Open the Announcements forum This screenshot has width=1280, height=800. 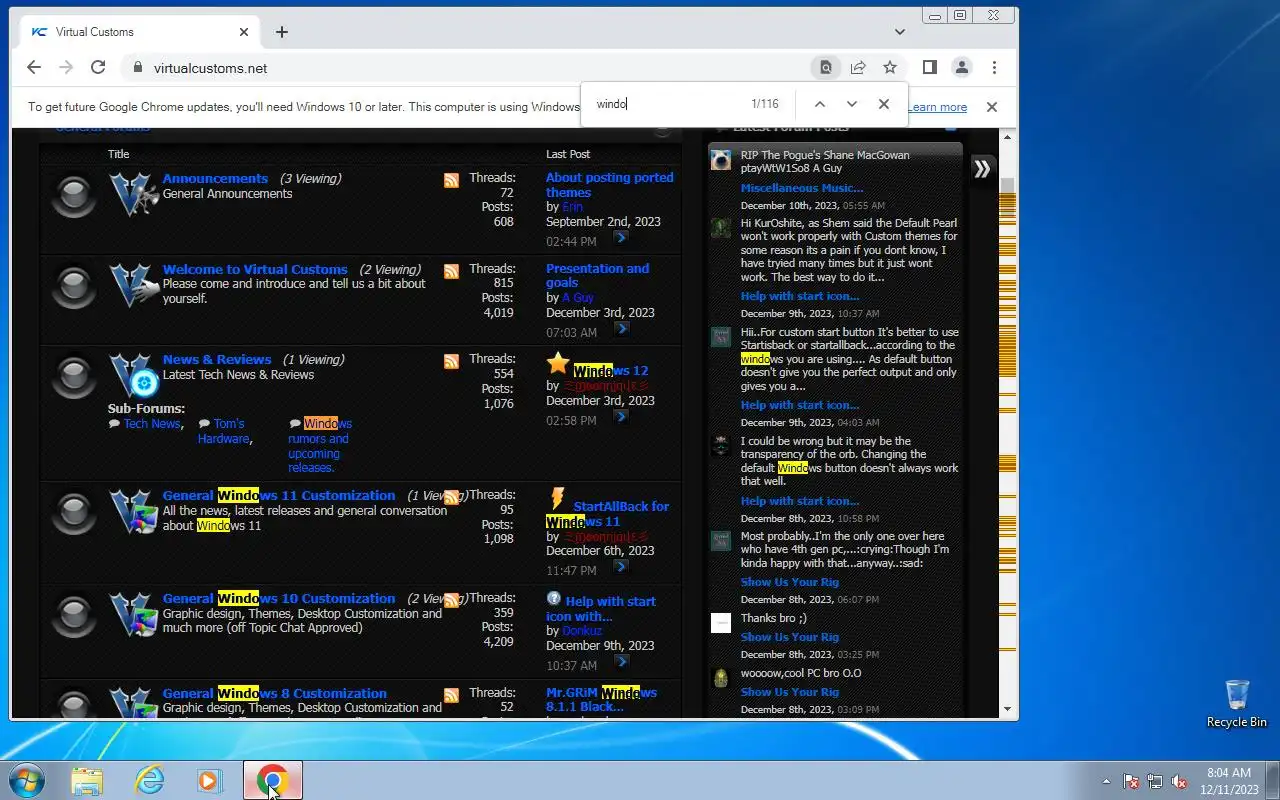tap(215, 178)
